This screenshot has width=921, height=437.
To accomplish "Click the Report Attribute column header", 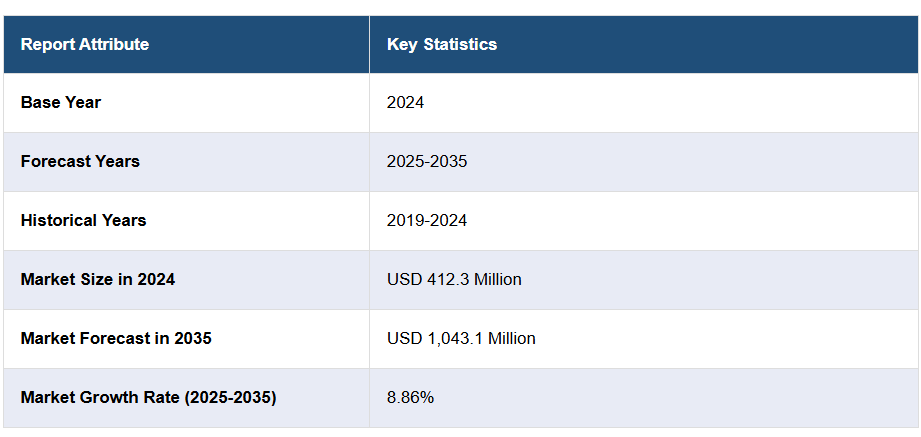I will 85,44.
